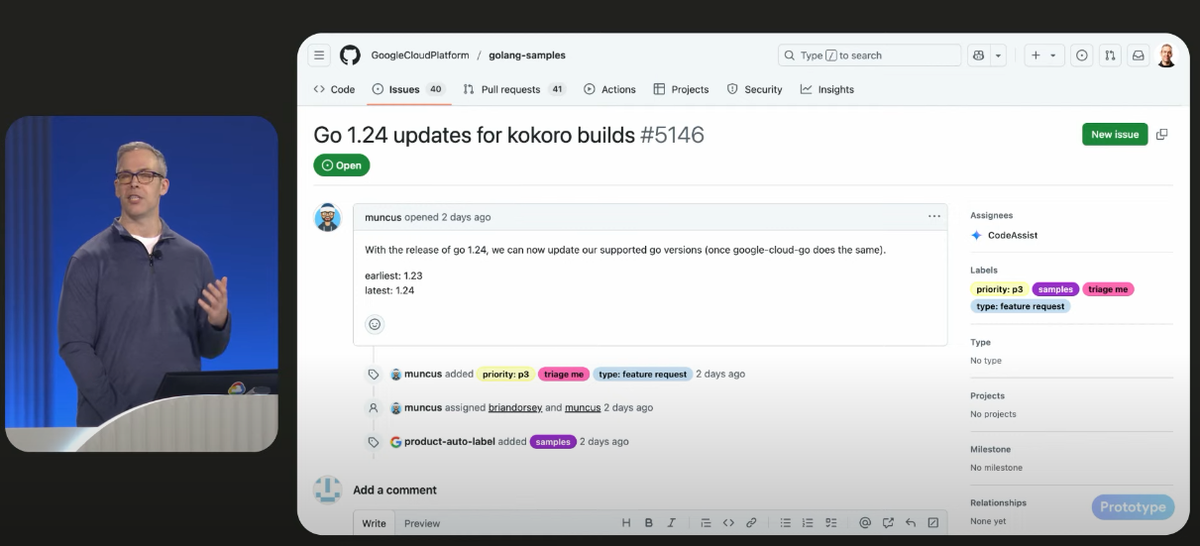1200x546 pixels.
Task: Click priority: p3 label in timeline event
Action: [506, 374]
